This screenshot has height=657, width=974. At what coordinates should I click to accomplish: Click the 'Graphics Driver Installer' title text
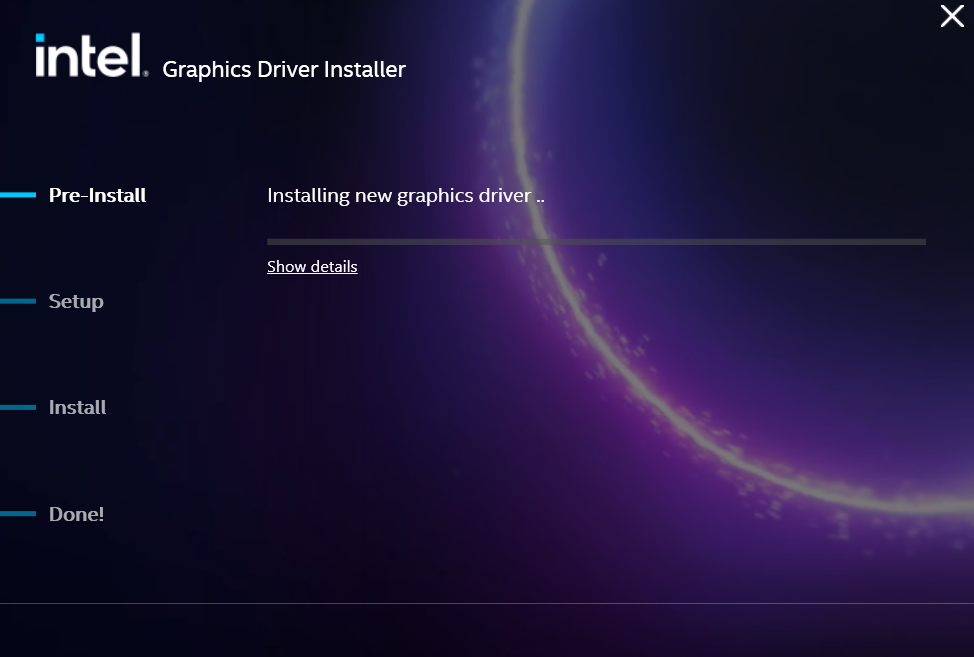[284, 70]
